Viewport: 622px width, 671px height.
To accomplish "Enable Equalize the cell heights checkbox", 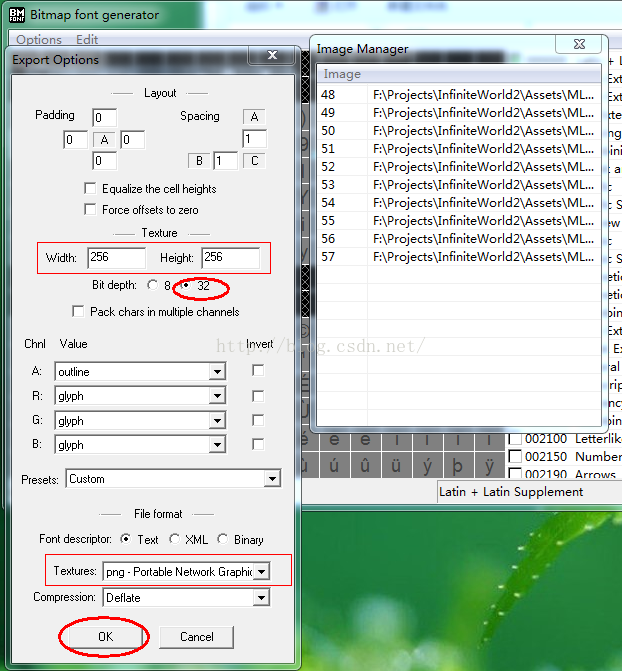I will [x=90, y=189].
